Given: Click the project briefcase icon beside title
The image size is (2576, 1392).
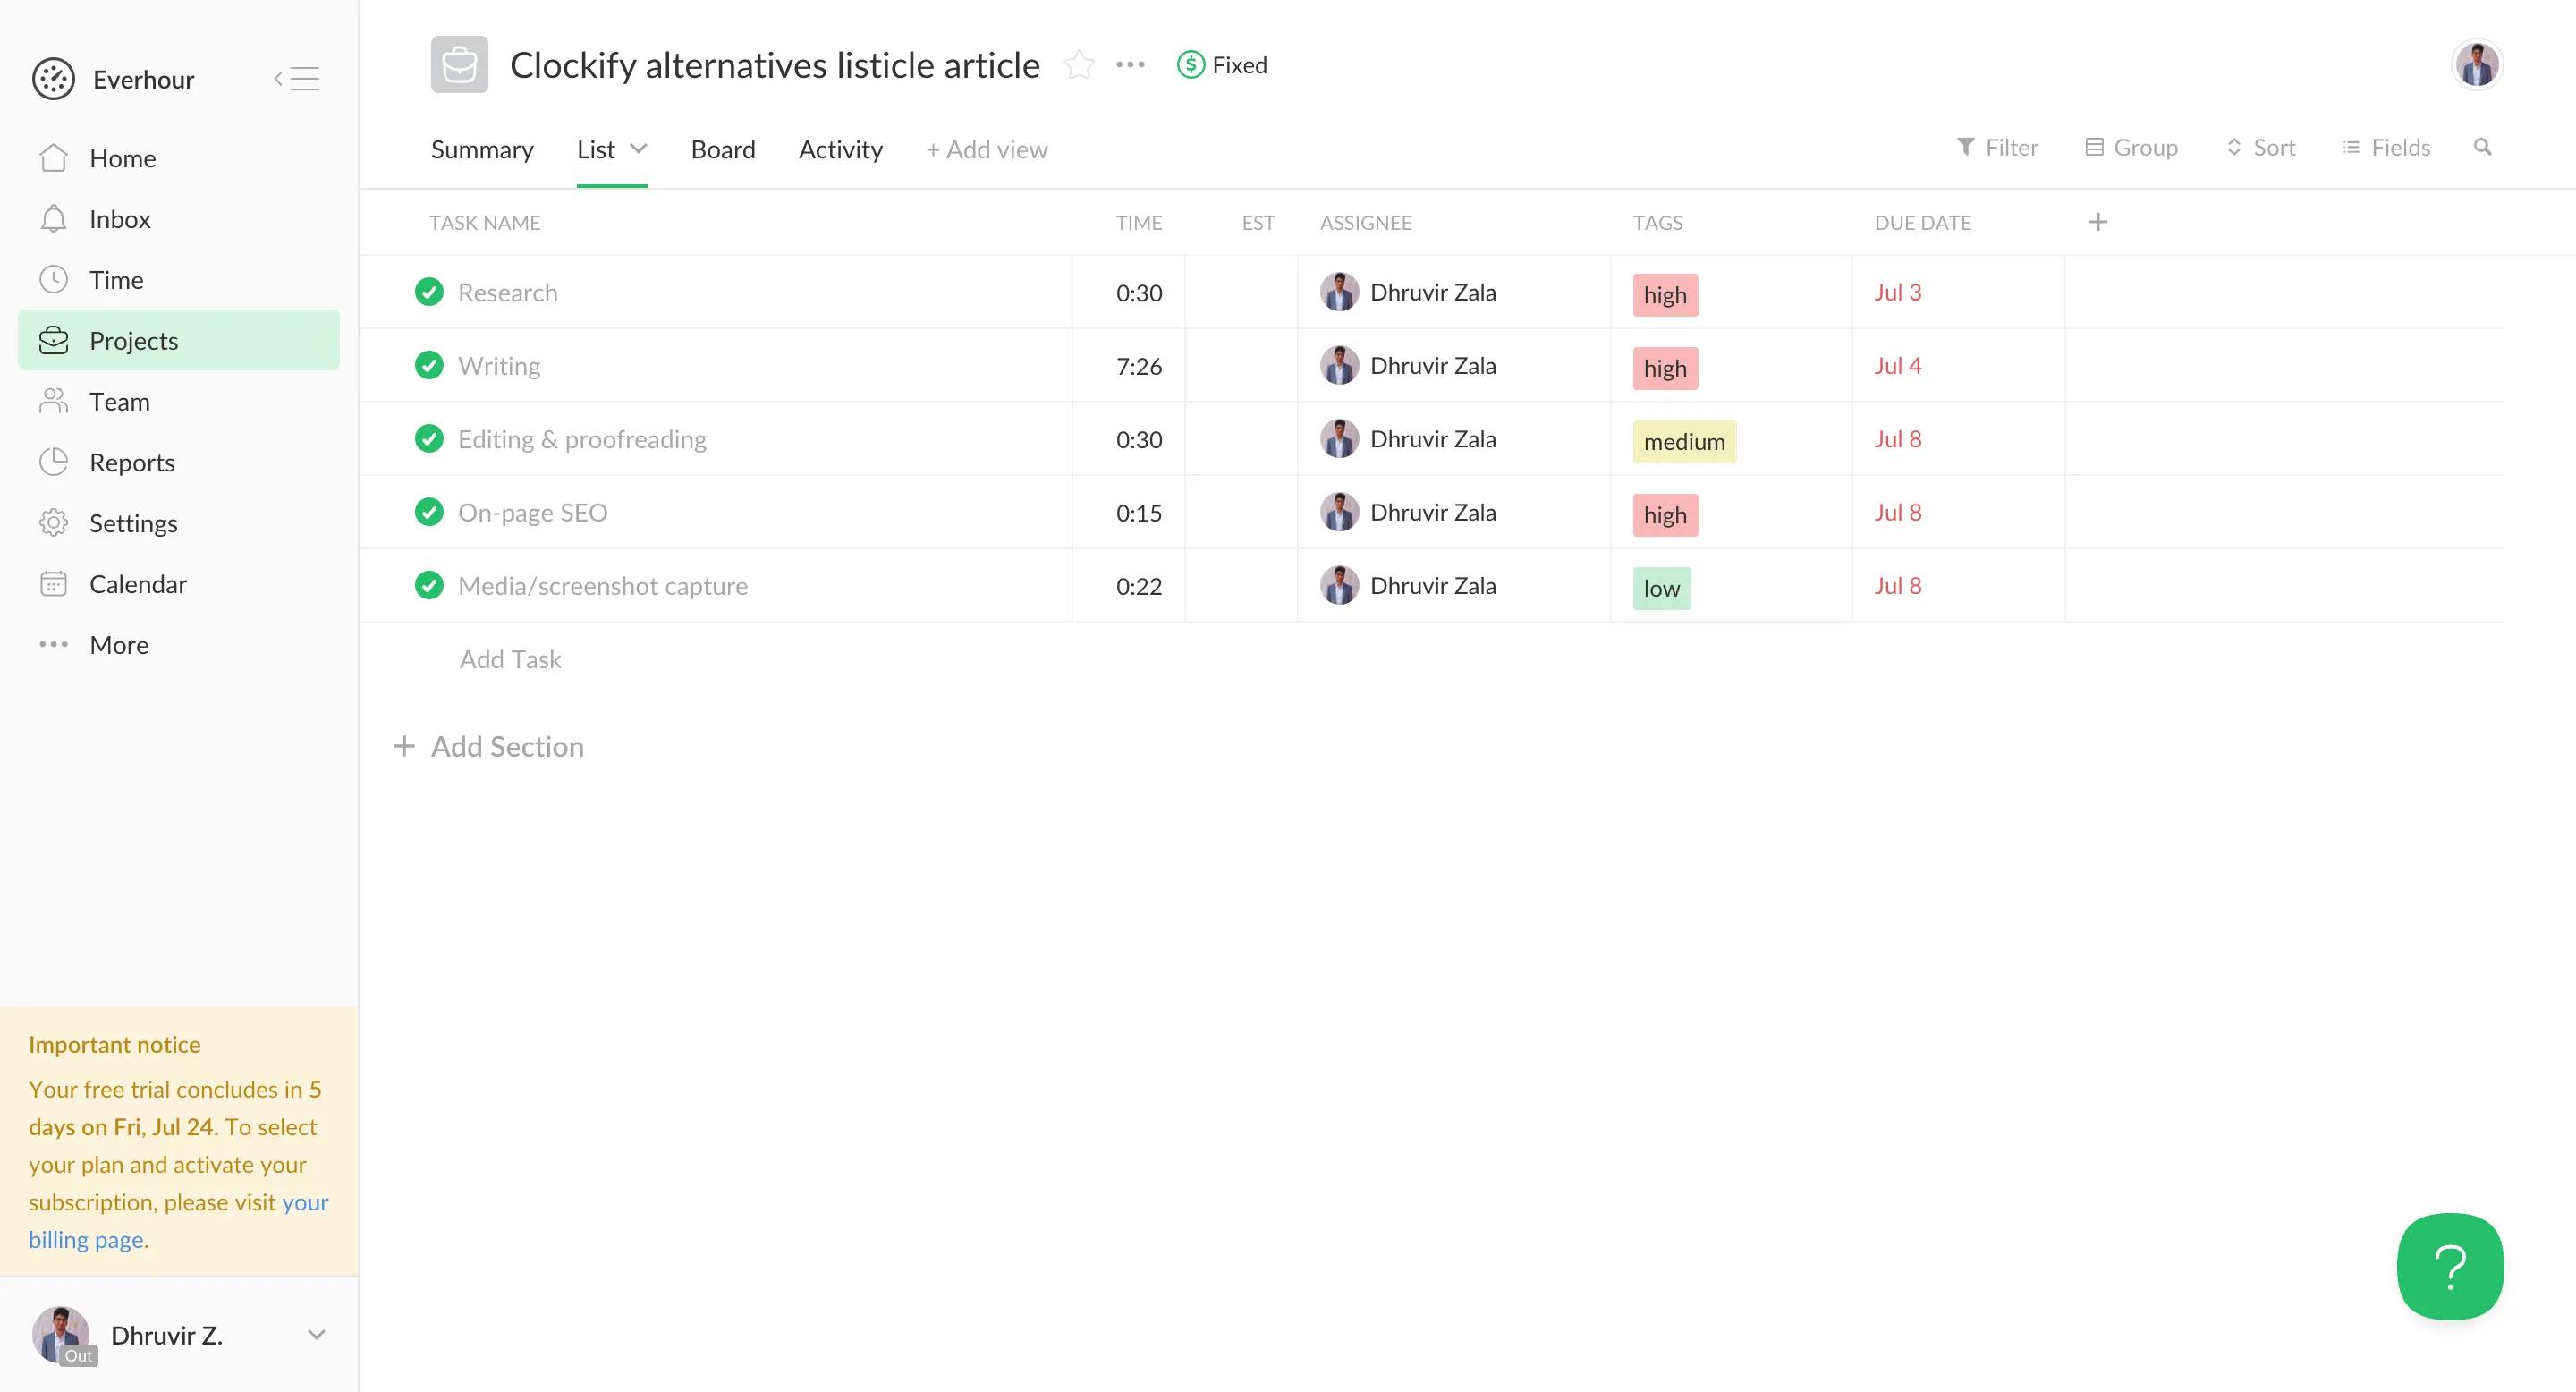Looking at the screenshot, I should point(459,65).
